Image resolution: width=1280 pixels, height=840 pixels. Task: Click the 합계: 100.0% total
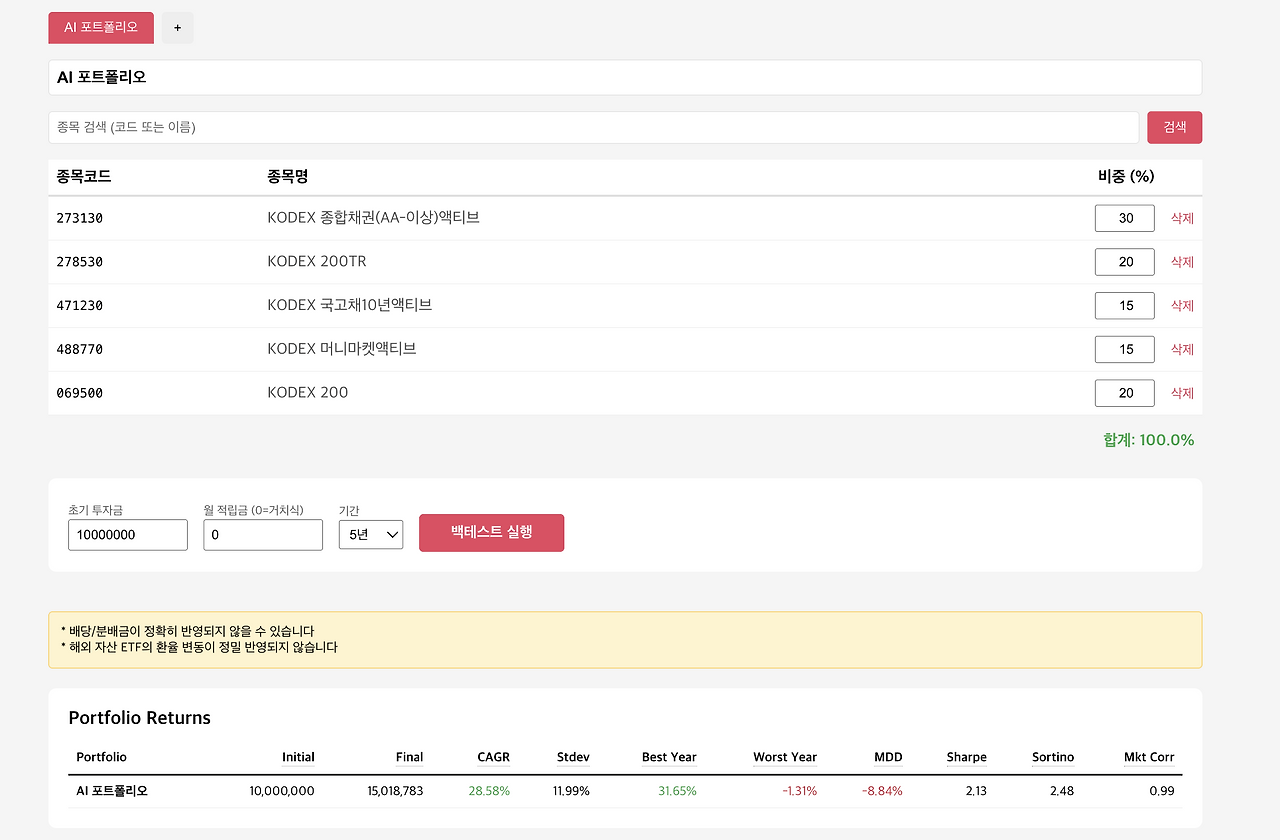click(1149, 440)
